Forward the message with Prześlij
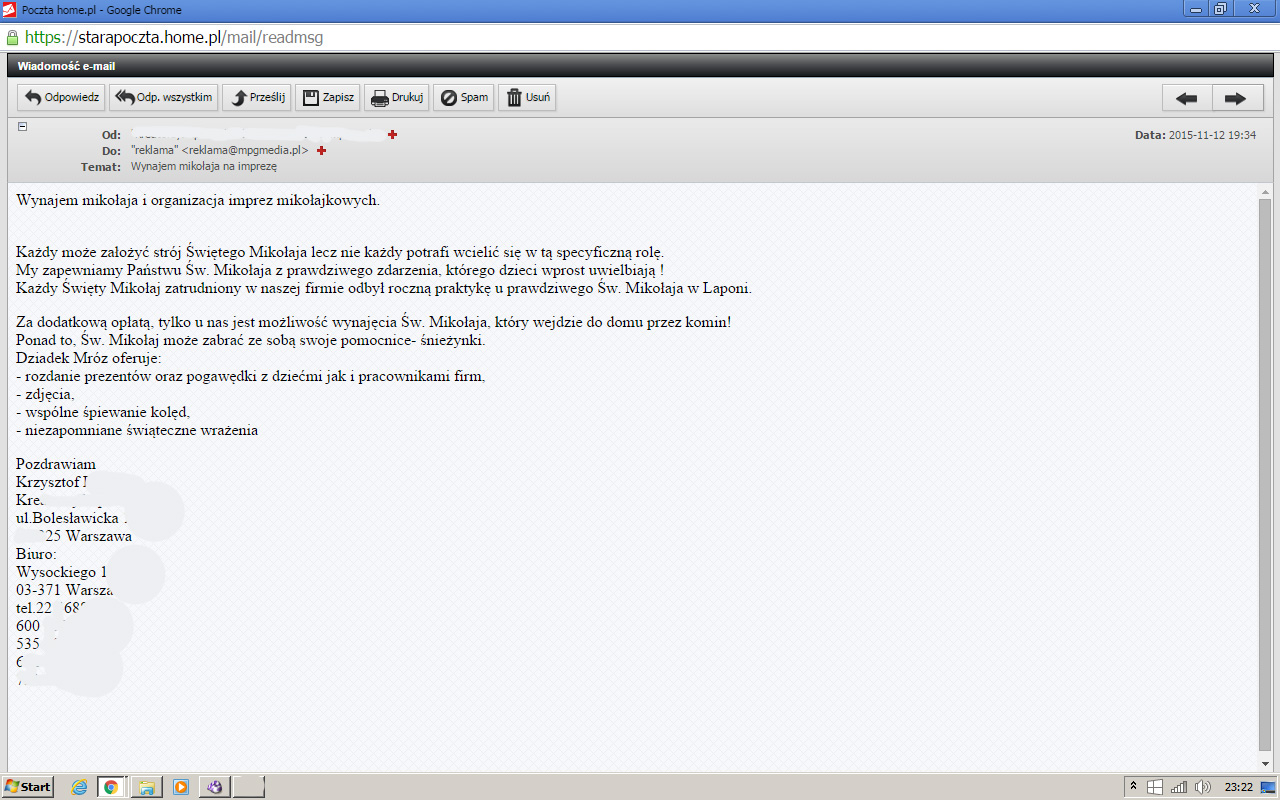 [x=257, y=98]
